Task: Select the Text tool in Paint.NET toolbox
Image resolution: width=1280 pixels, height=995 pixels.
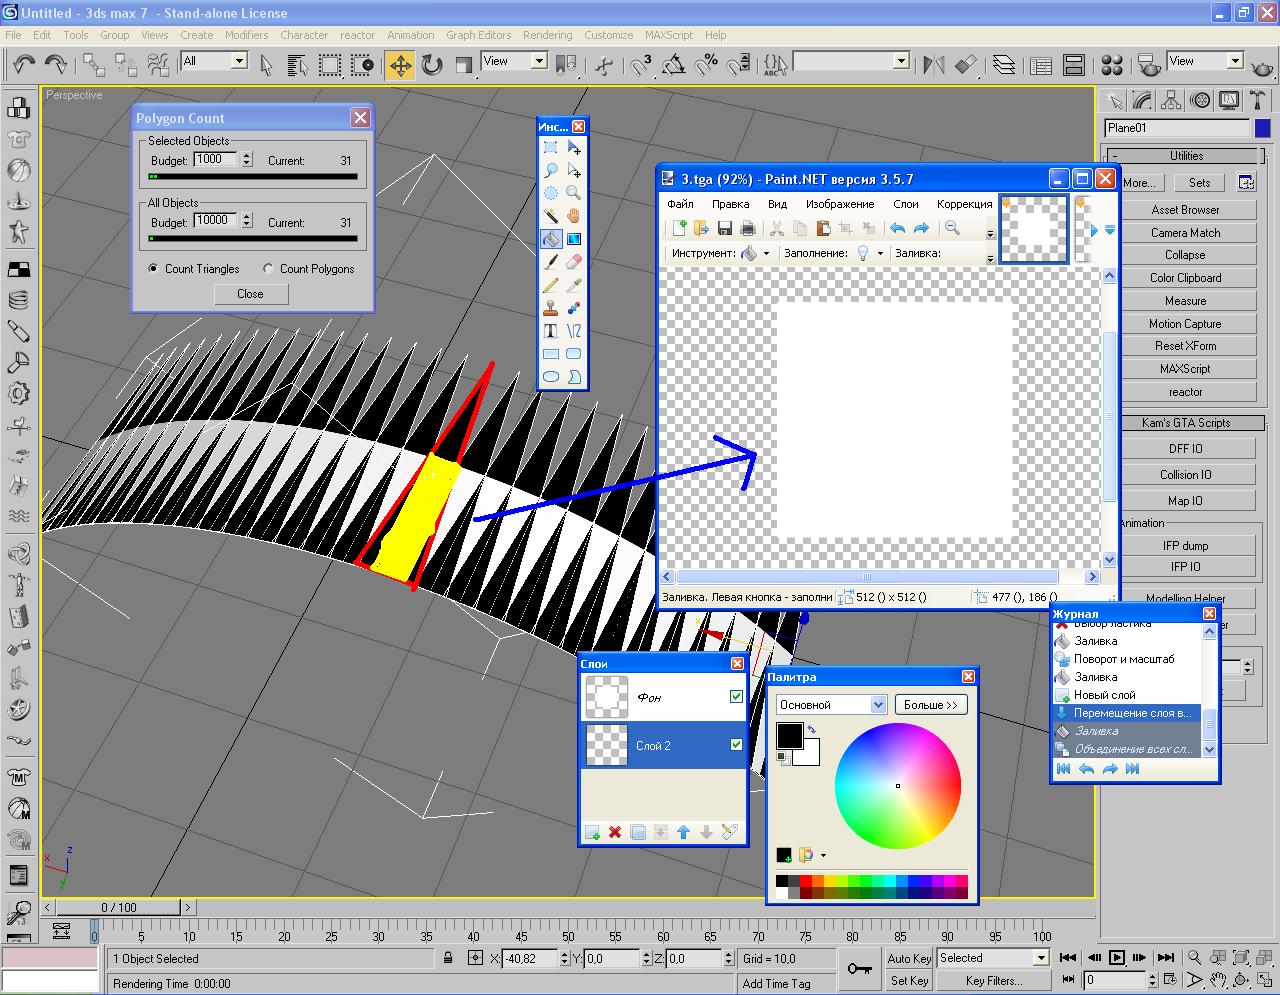Action: (x=551, y=330)
